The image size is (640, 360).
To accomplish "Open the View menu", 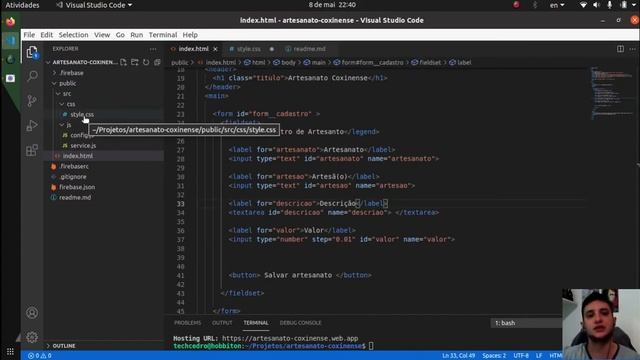I will 102,35.
